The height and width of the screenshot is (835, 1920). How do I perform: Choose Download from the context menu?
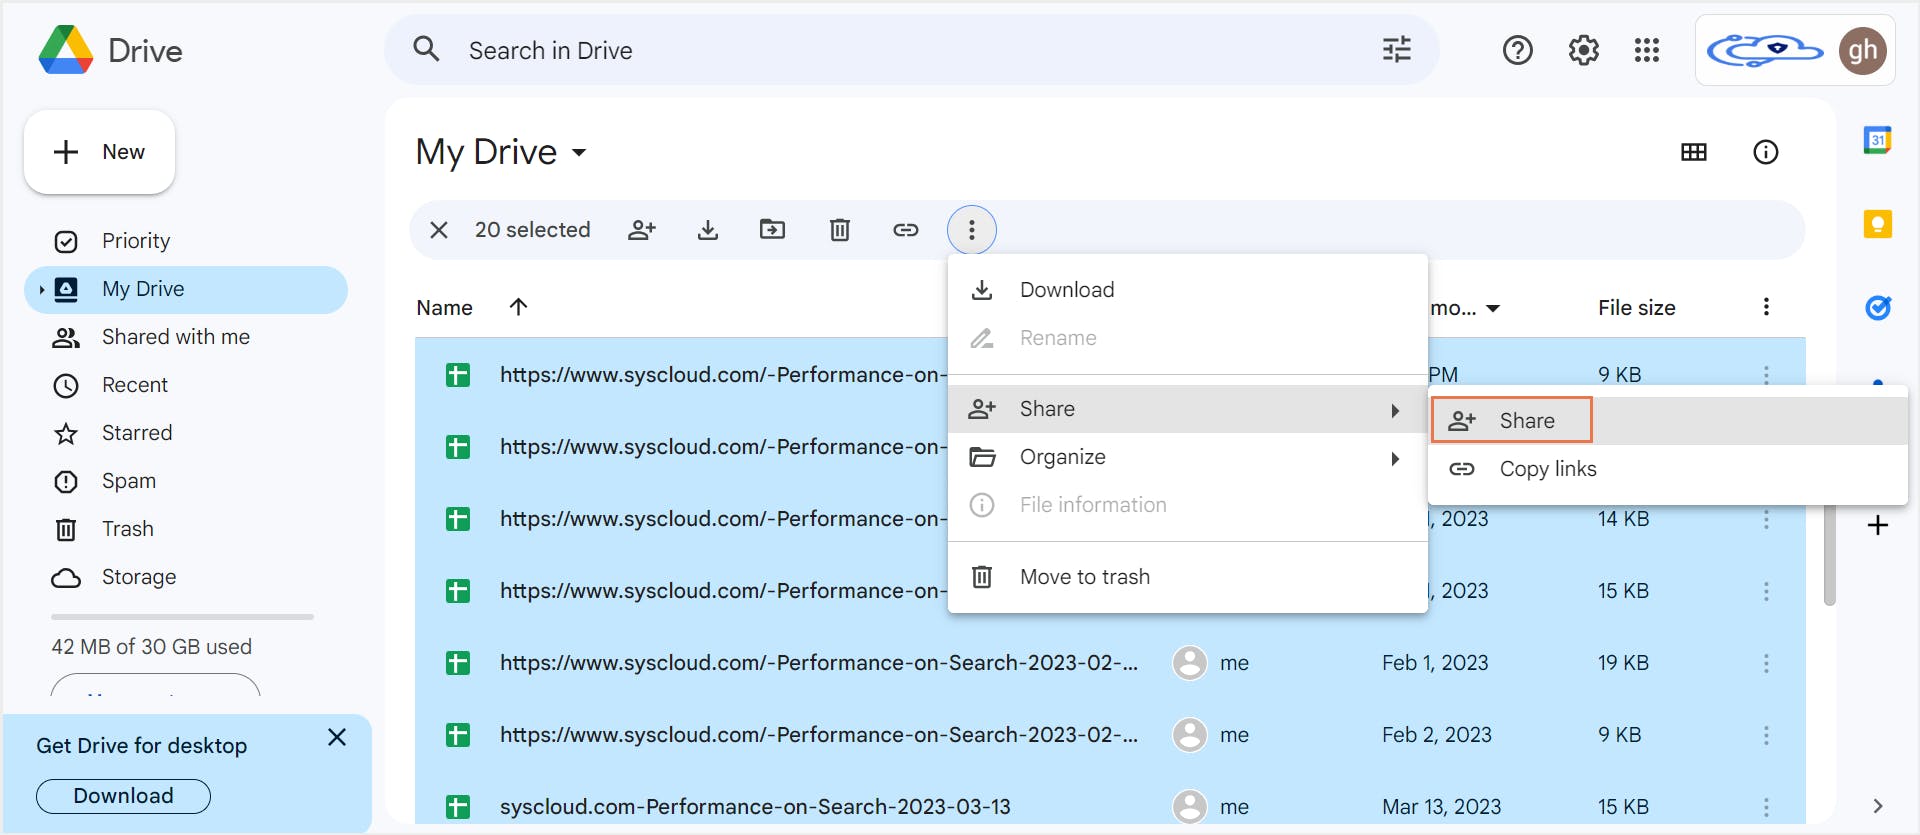[1187, 290]
